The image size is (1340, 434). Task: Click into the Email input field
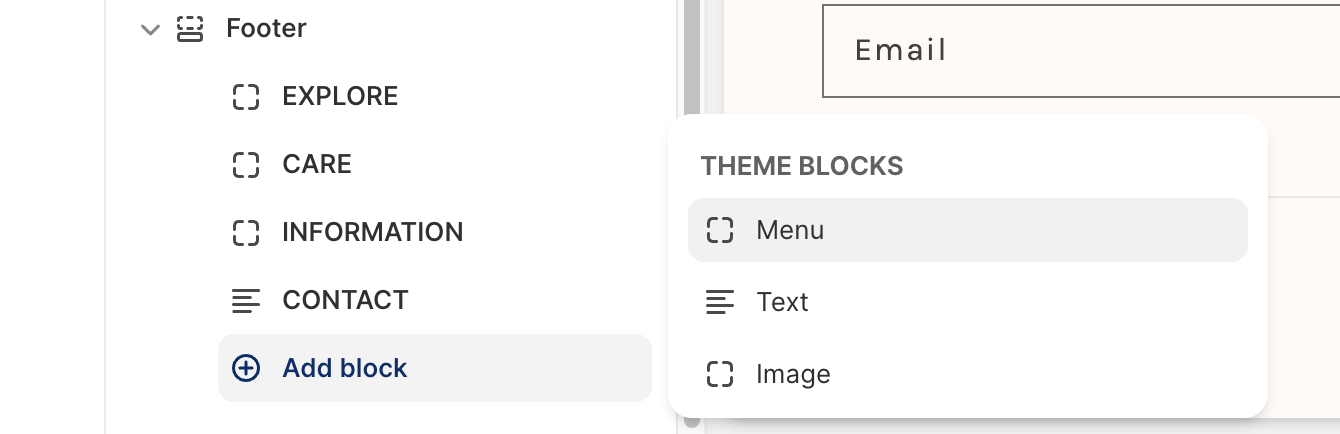1080,51
